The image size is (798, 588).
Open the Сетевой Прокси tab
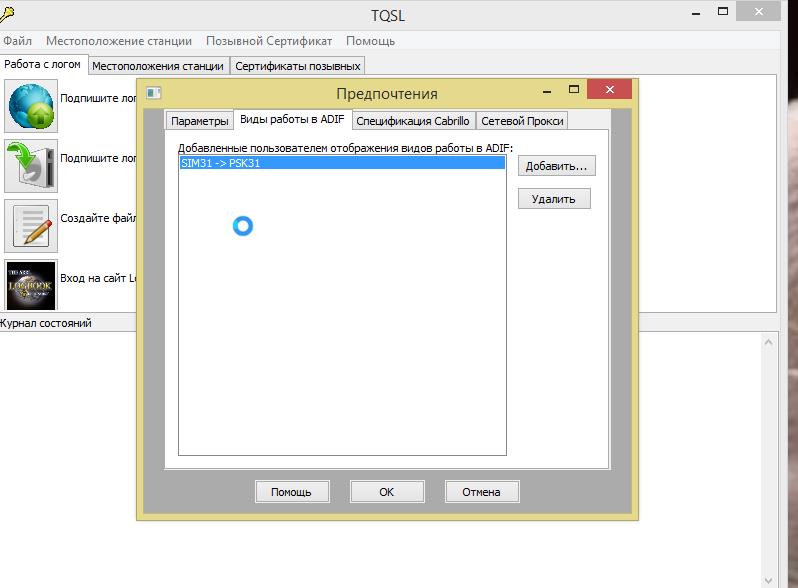point(522,121)
